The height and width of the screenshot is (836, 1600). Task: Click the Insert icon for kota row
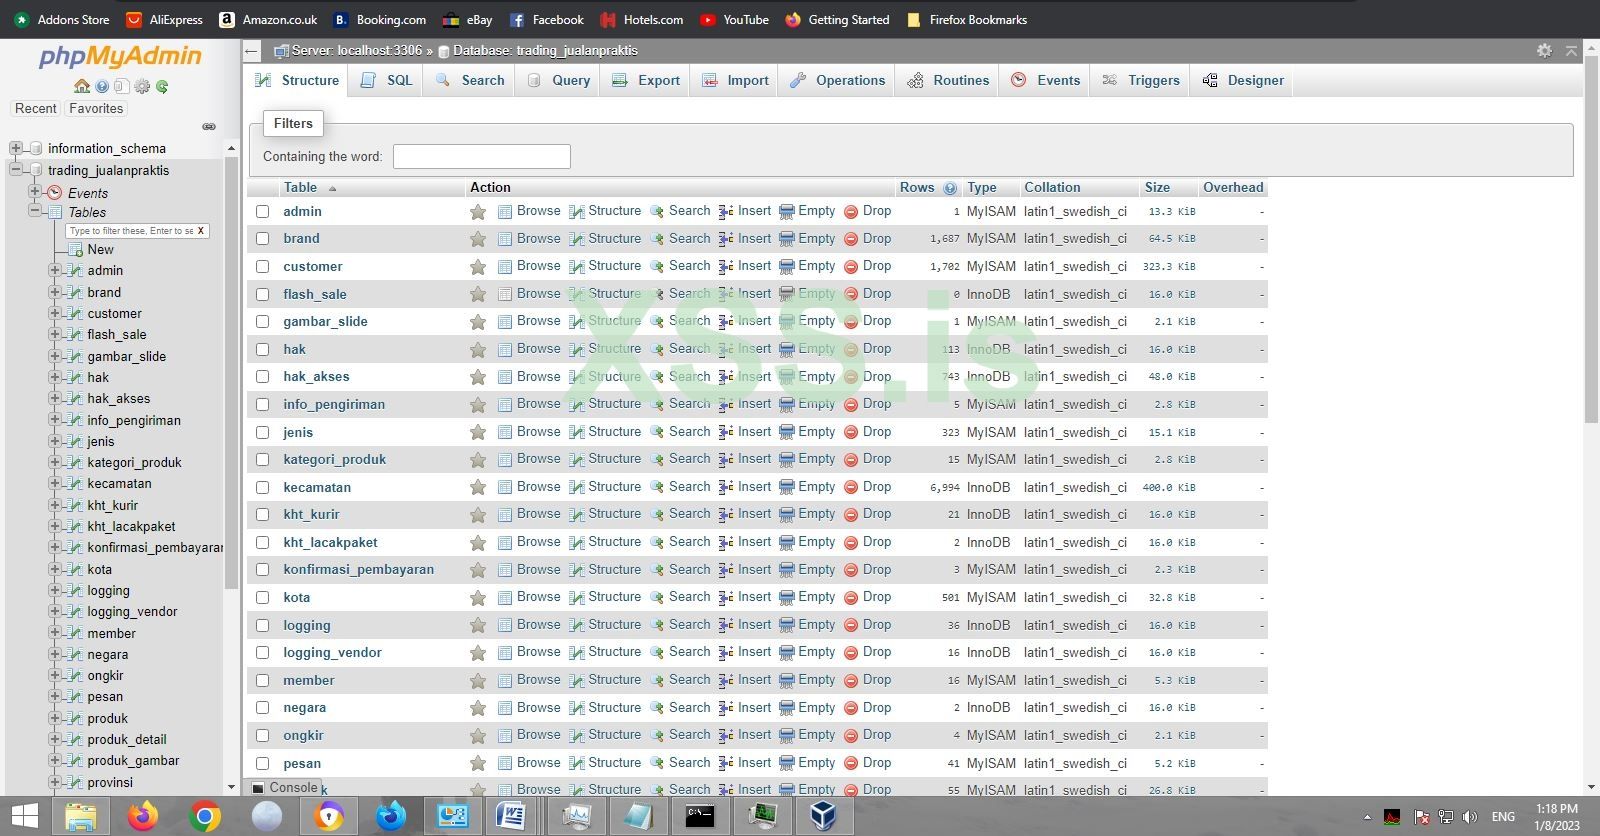click(726, 598)
